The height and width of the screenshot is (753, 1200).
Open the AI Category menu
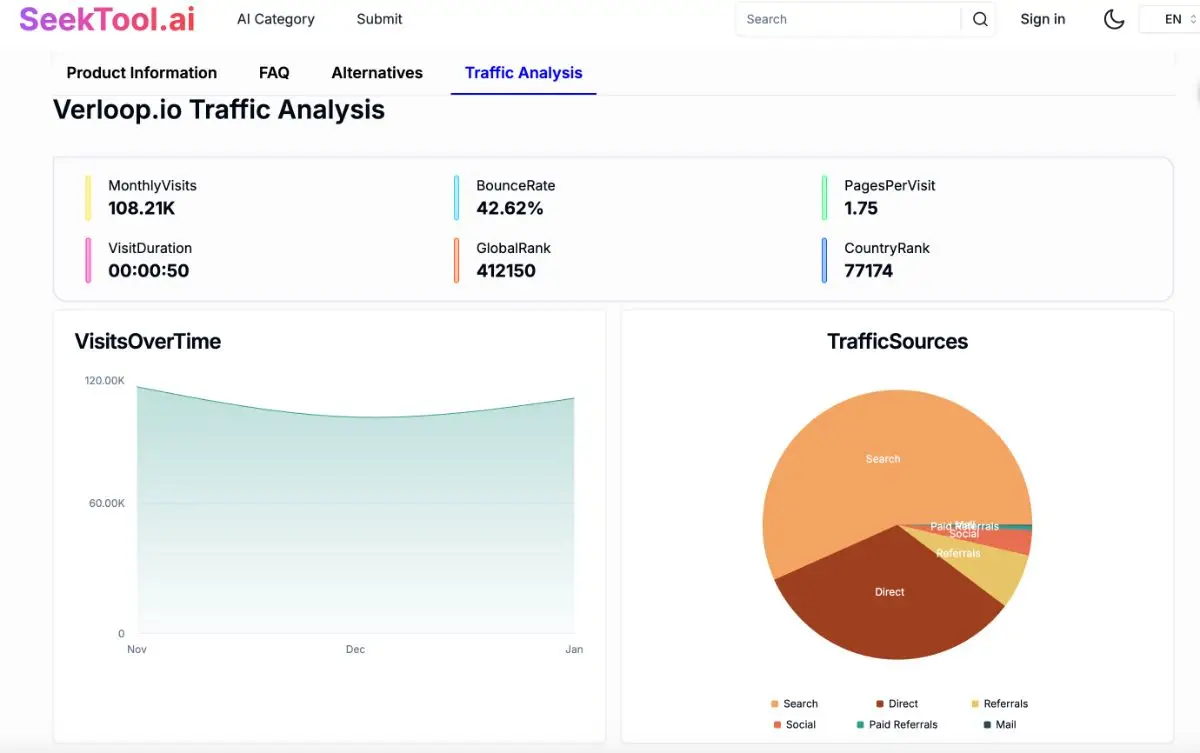tap(275, 19)
